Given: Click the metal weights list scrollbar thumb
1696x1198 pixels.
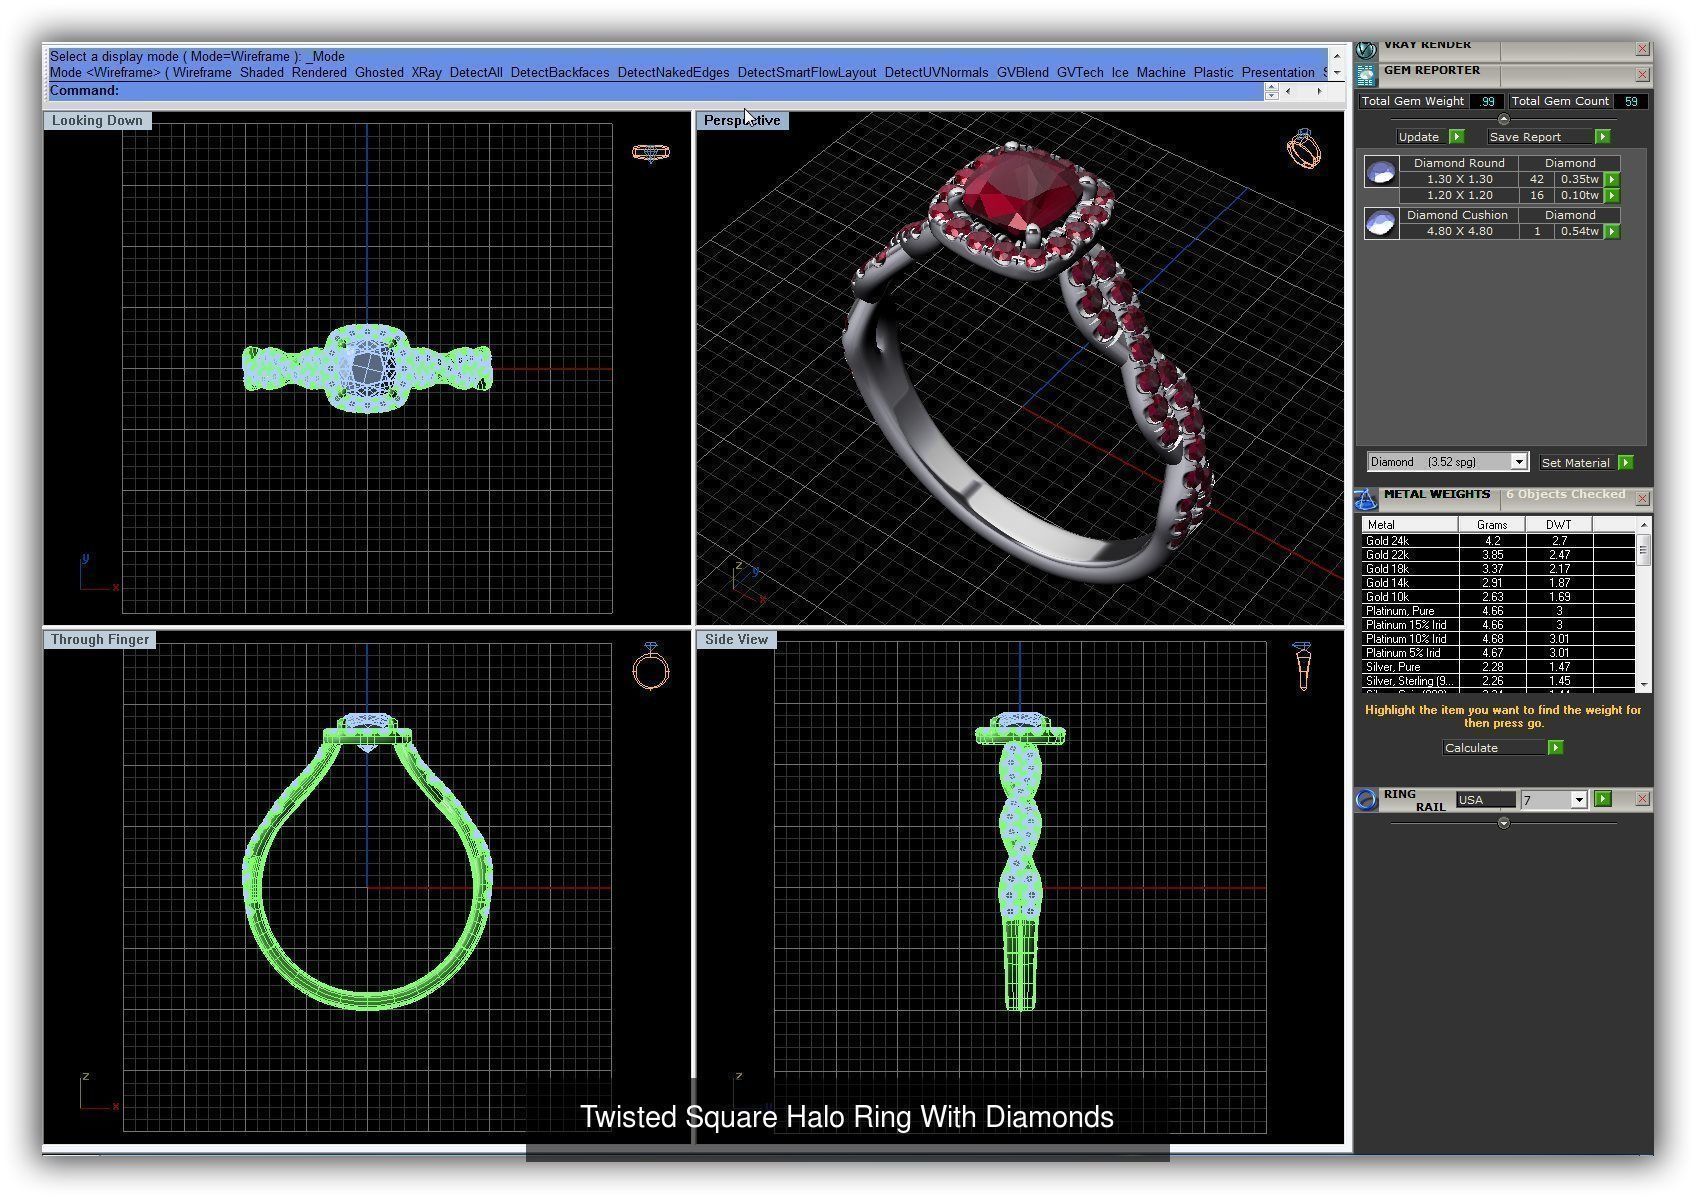Looking at the screenshot, I should click(x=1643, y=549).
